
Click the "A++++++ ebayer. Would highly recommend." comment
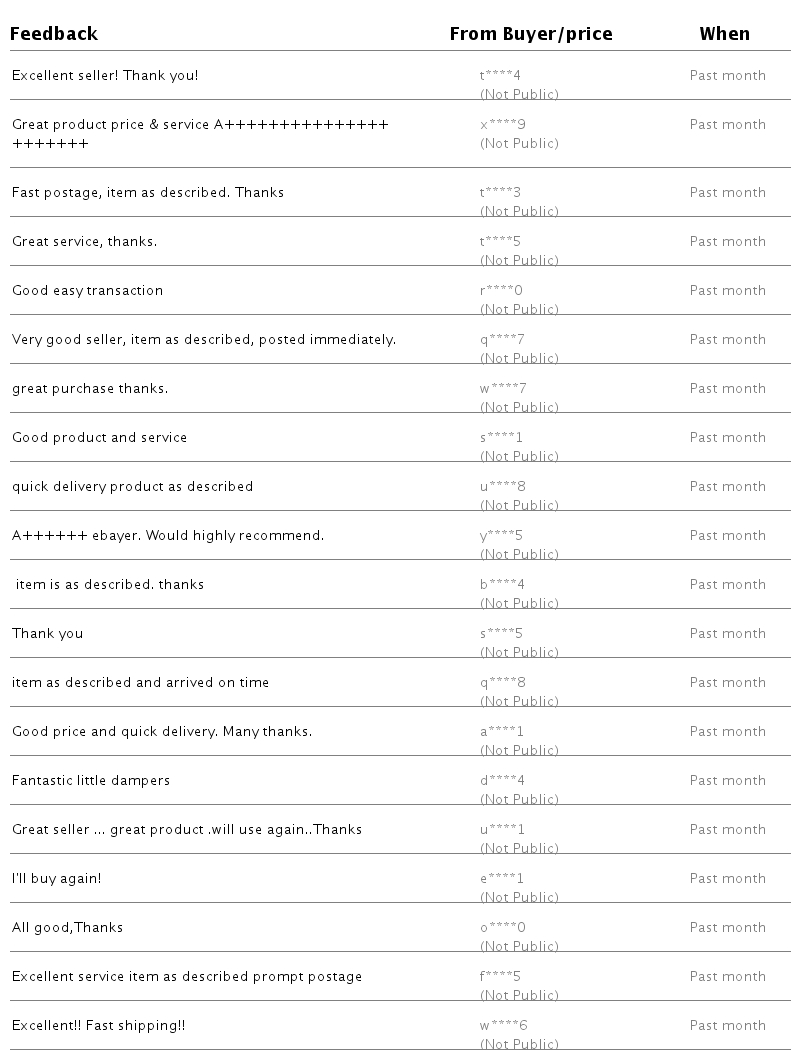point(168,535)
